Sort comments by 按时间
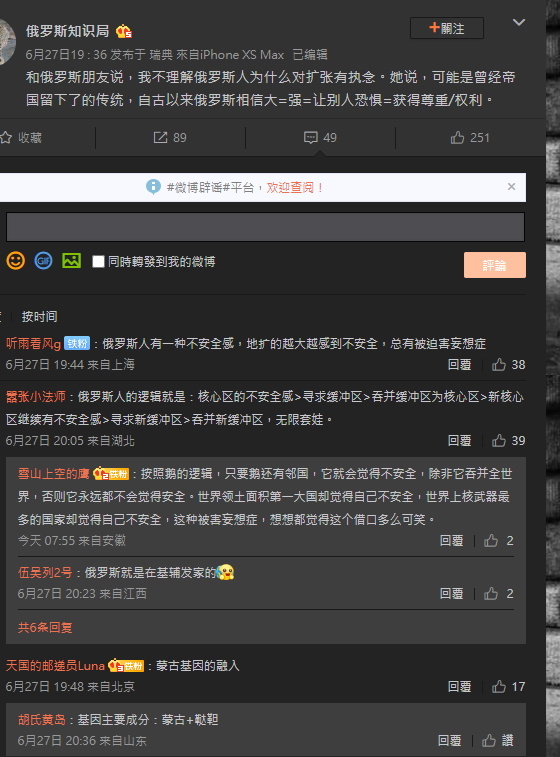 [39, 317]
